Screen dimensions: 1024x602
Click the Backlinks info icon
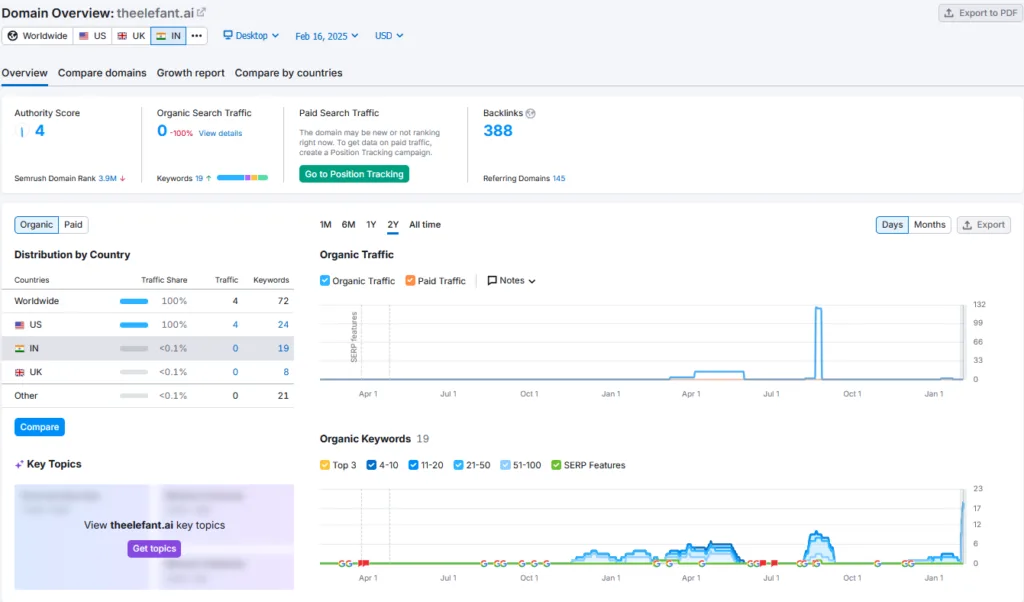[x=530, y=113]
